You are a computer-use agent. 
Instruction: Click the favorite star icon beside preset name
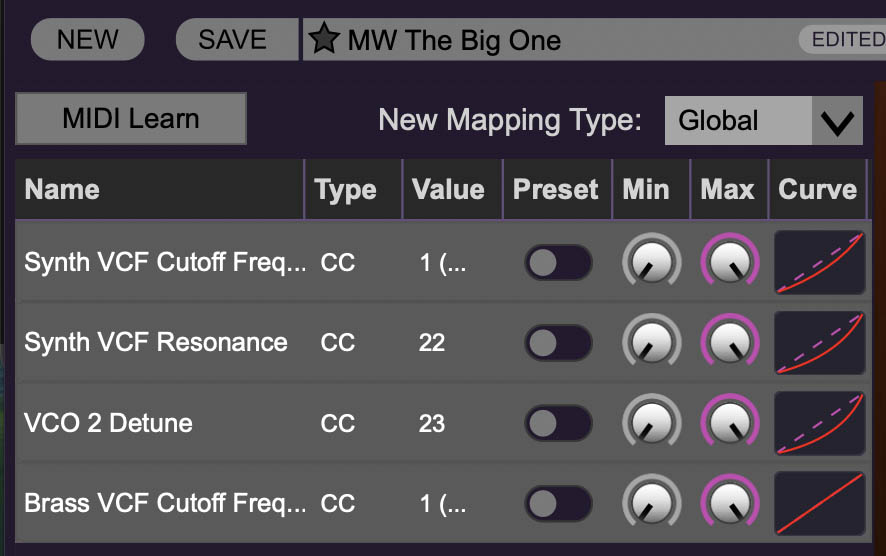tap(323, 40)
